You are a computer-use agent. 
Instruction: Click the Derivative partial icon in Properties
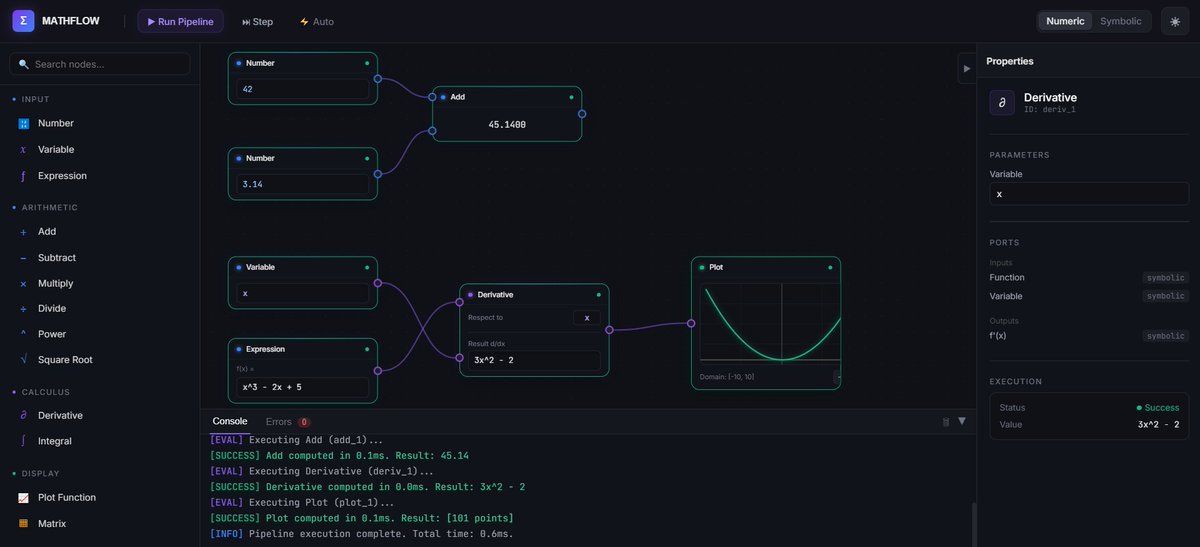(x=1002, y=103)
